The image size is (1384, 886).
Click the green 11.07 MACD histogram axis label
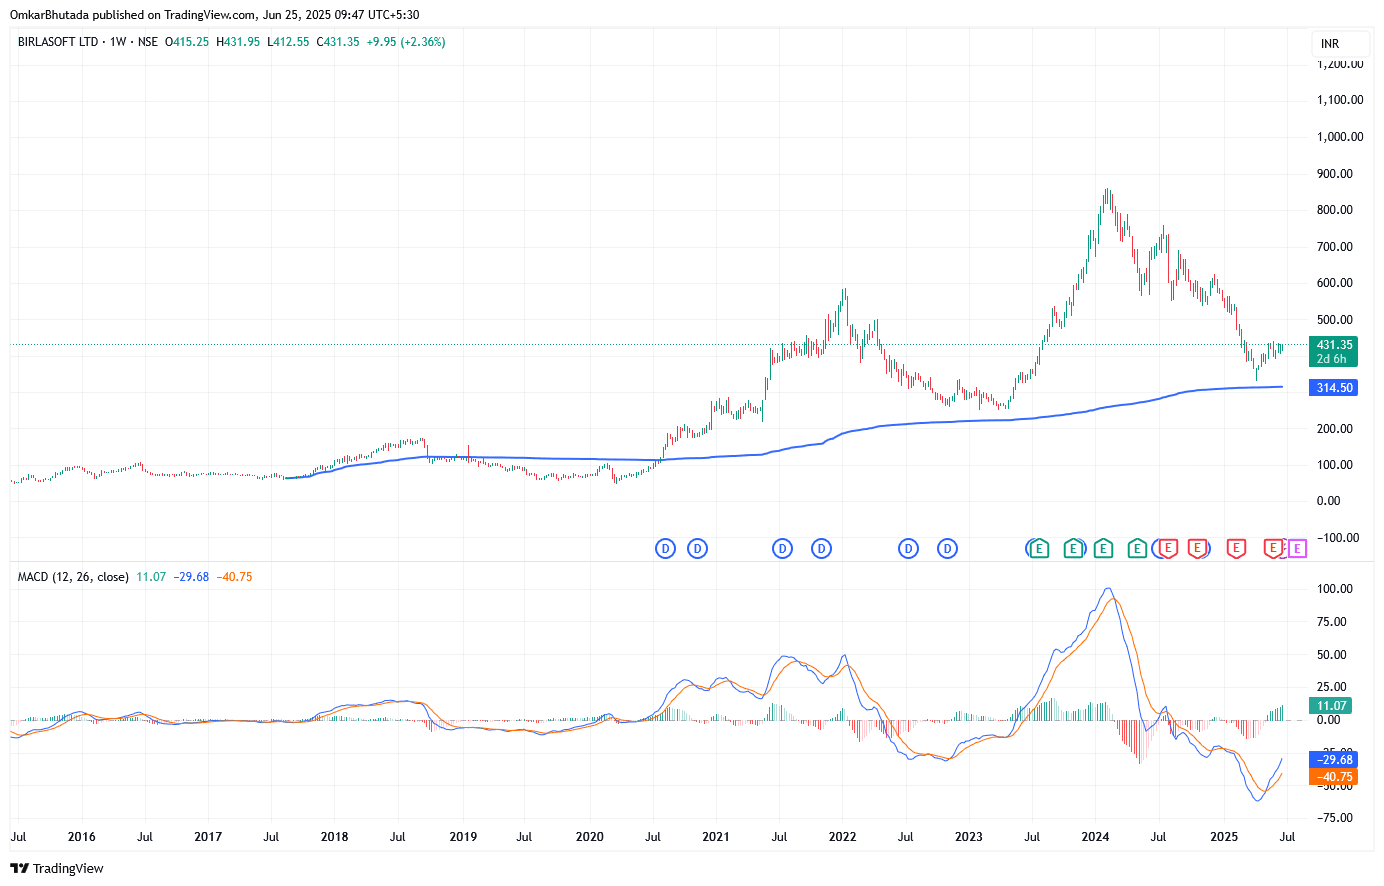1331,705
